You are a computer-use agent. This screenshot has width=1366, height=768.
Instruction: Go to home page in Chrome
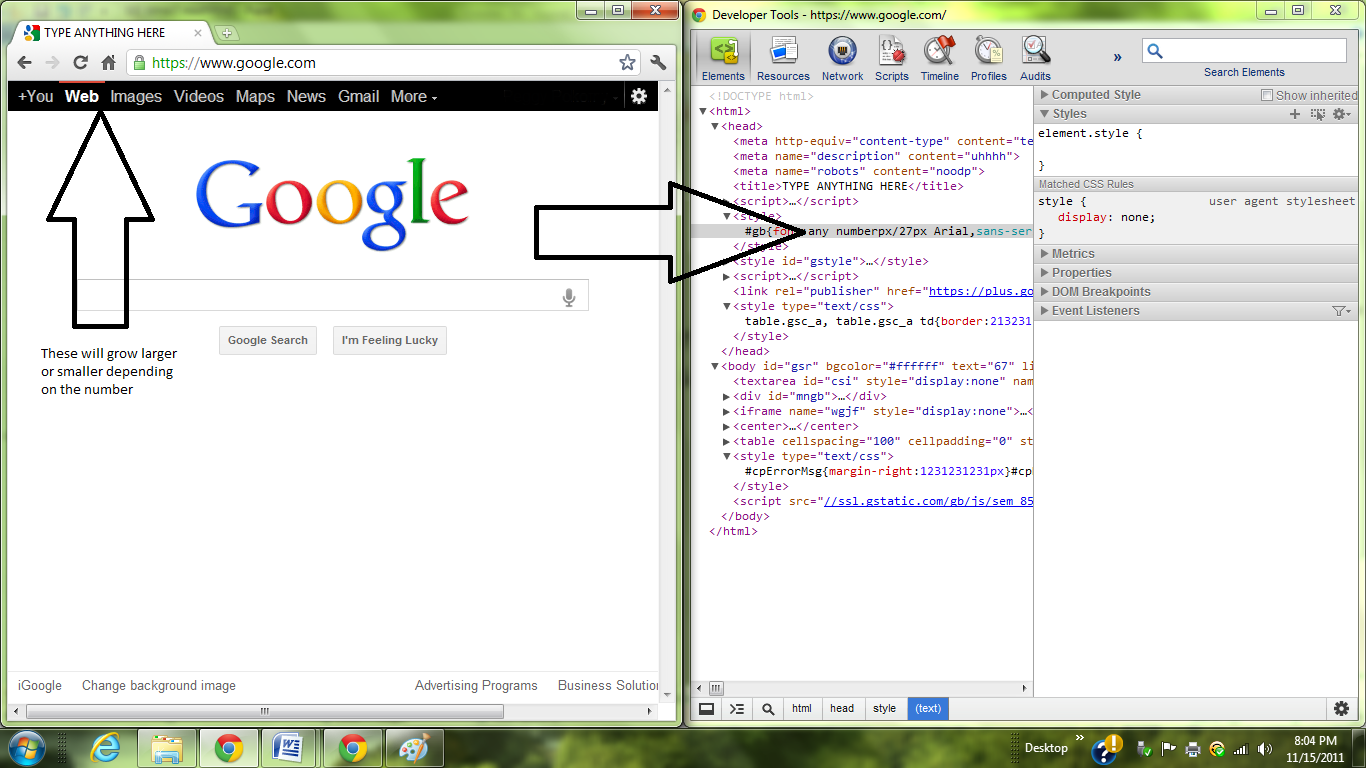point(108,63)
